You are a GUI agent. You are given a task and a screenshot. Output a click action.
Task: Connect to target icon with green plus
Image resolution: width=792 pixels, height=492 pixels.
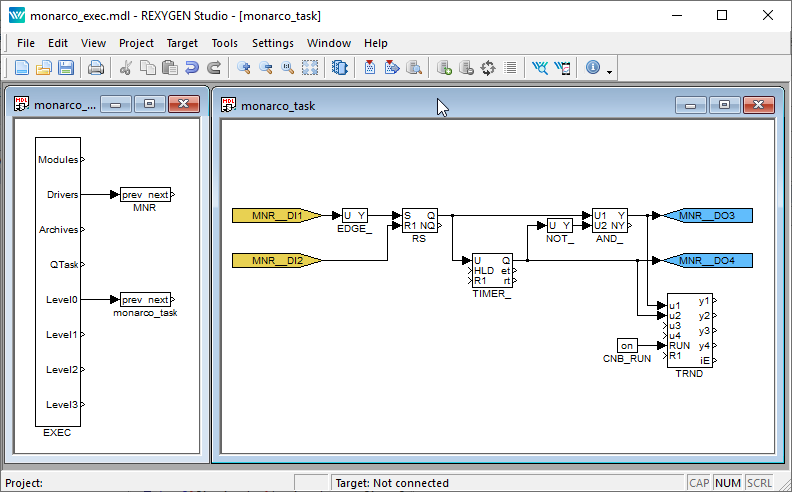[444, 68]
